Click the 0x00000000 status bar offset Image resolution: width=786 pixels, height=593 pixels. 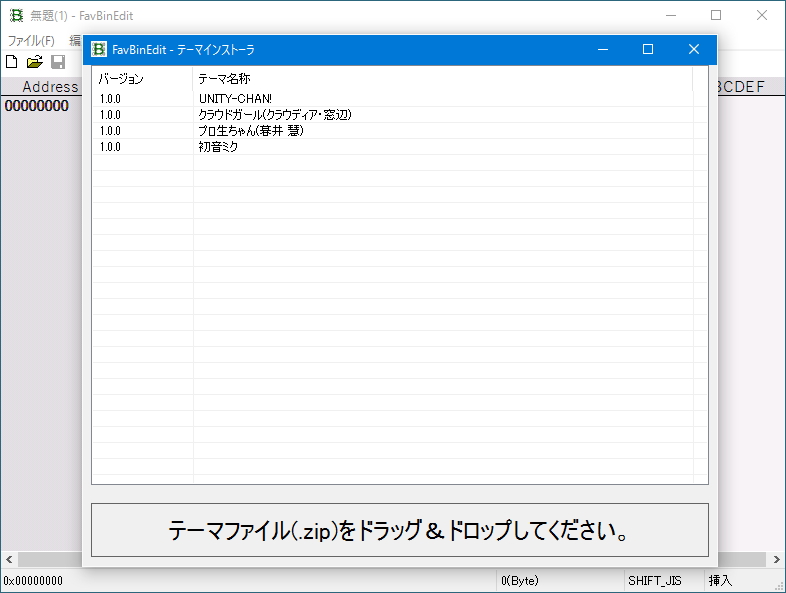(33, 581)
